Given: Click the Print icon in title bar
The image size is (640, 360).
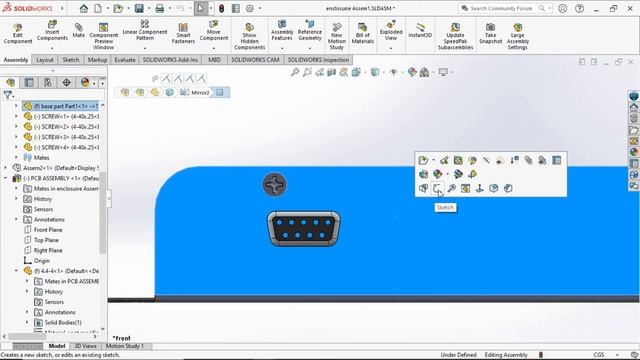Looking at the screenshot, I should point(160,8).
